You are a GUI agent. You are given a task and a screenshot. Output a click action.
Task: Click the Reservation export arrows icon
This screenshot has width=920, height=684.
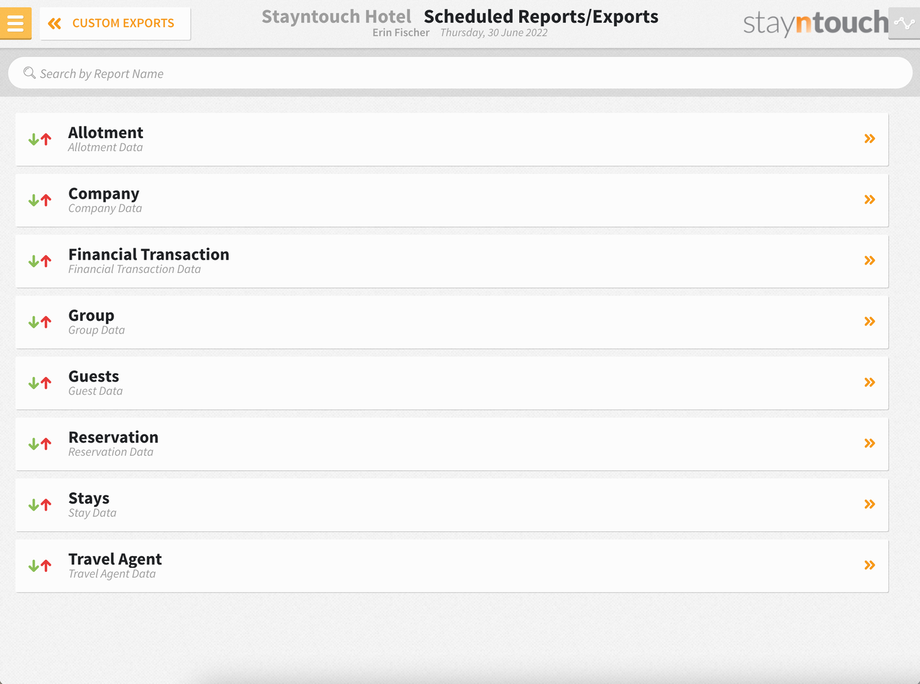[x=40, y=444]
